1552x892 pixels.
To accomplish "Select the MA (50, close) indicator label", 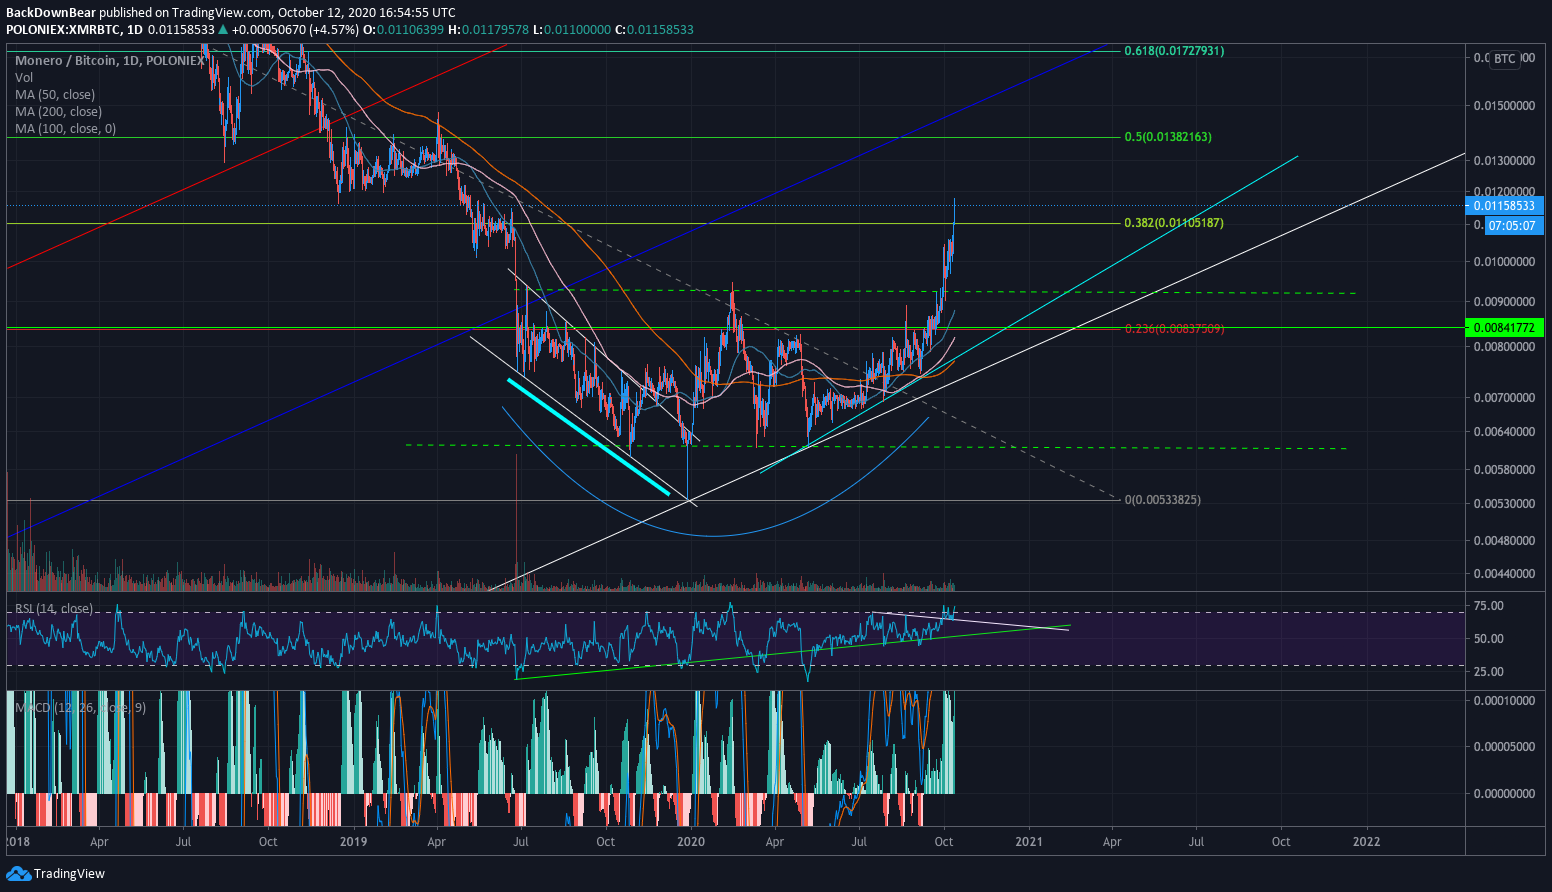I will (55, 95).
